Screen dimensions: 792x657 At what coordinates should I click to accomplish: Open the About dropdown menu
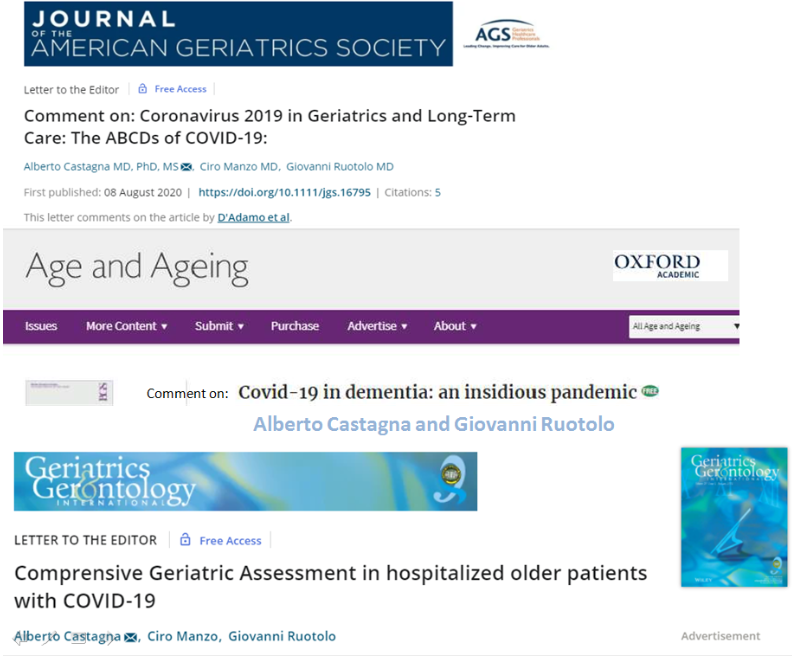pos(455,326)
